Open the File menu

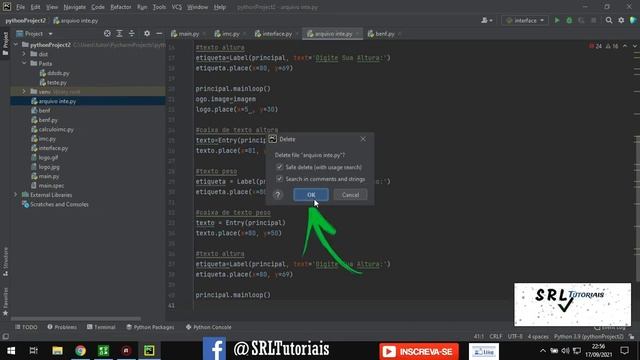[x=20, y=7]
